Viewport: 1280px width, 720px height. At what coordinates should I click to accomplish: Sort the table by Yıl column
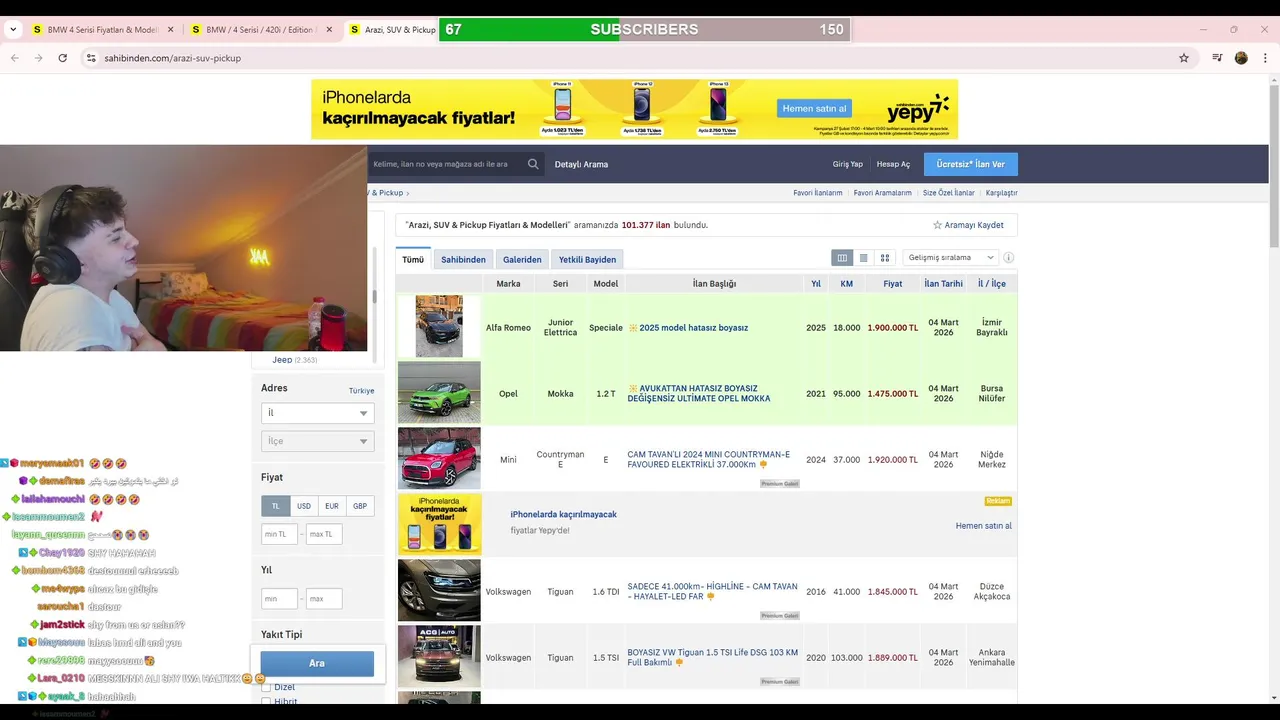point(816,284)
